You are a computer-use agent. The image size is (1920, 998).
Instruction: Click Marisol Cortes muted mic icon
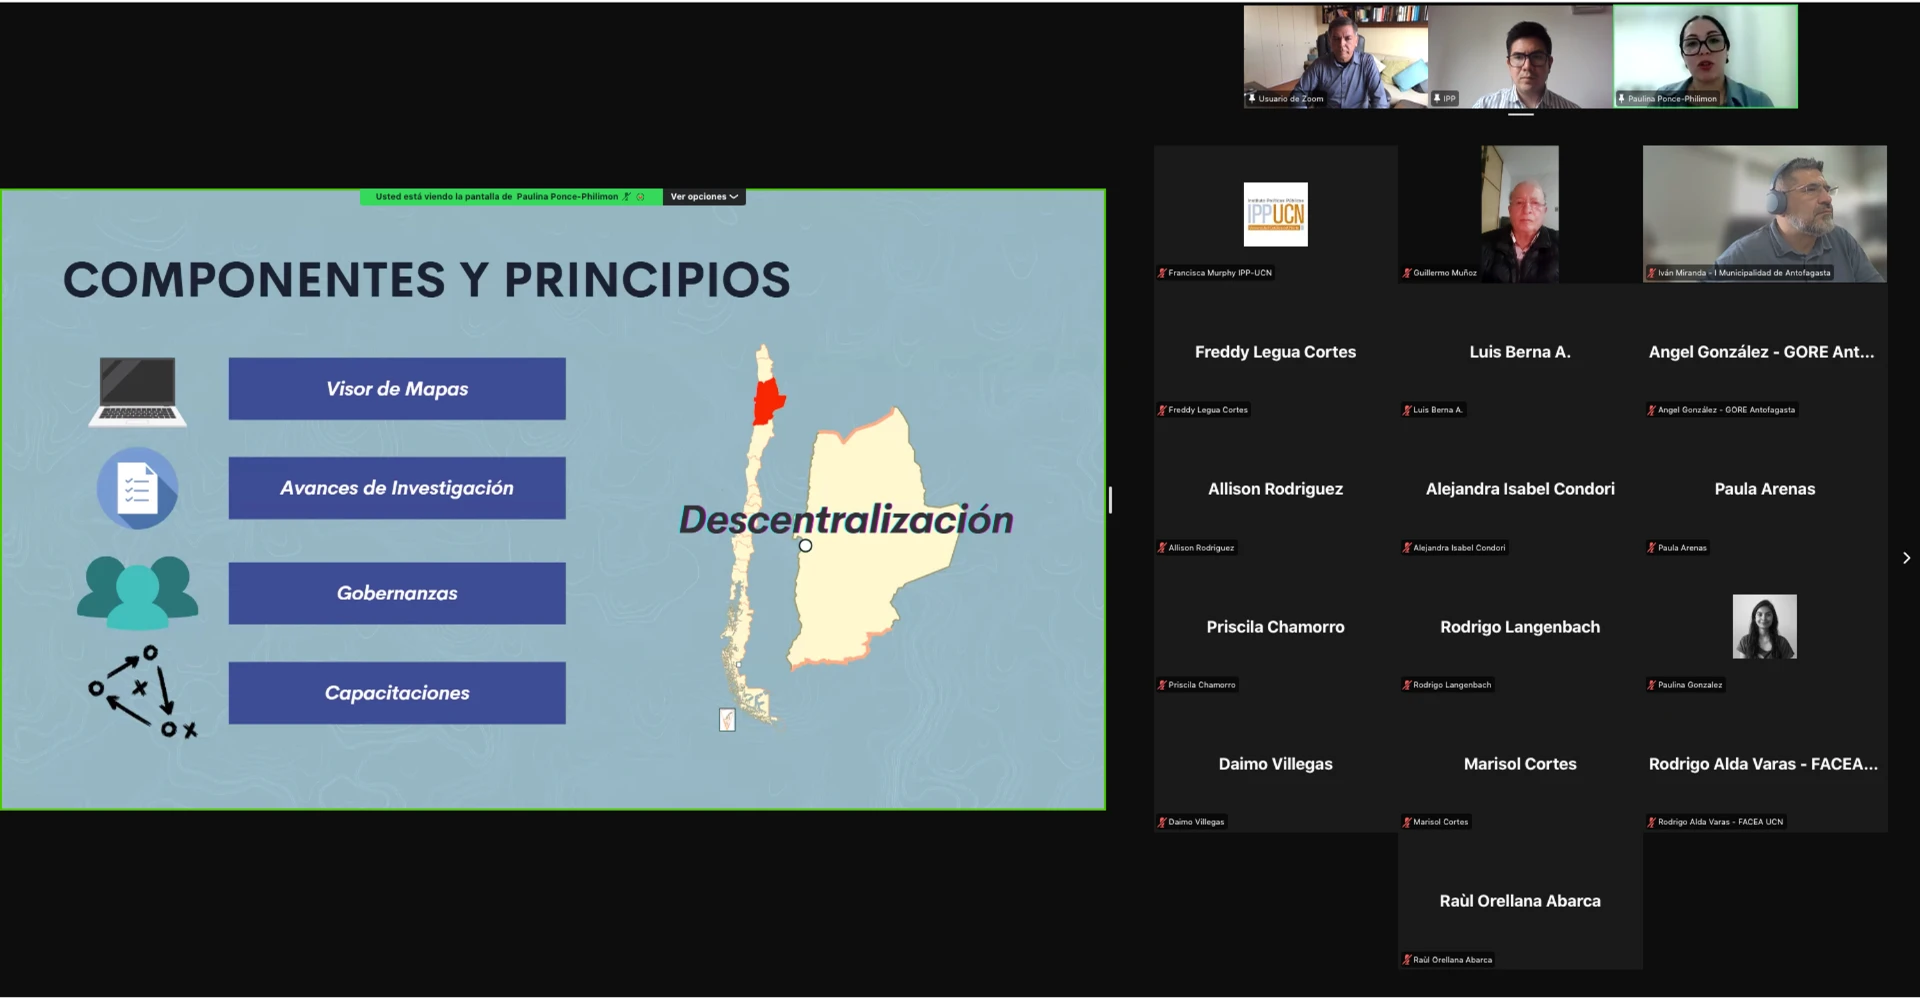coord(1407,822)
